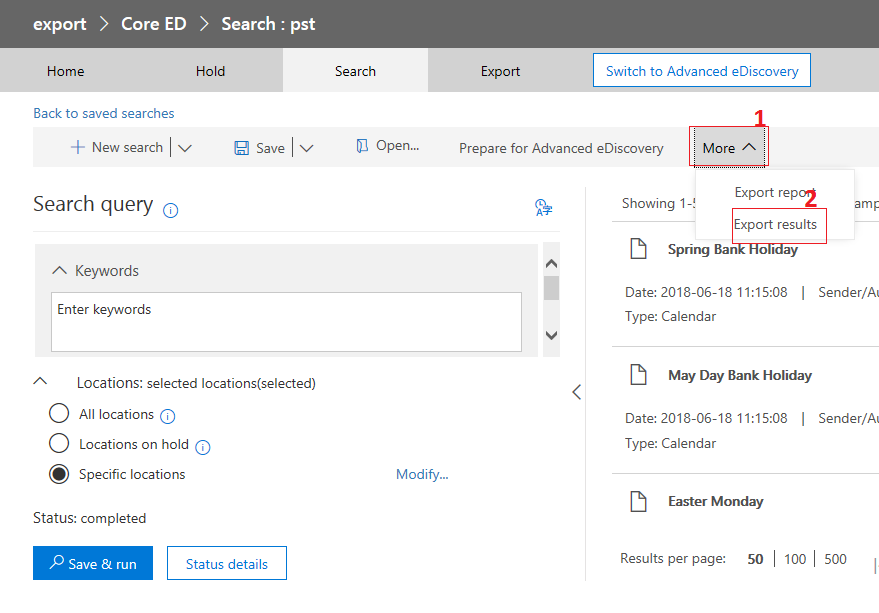This screenshot has width=879, height=613.
Task: Click the Save floppy disk icon
Action: point(242,148)
